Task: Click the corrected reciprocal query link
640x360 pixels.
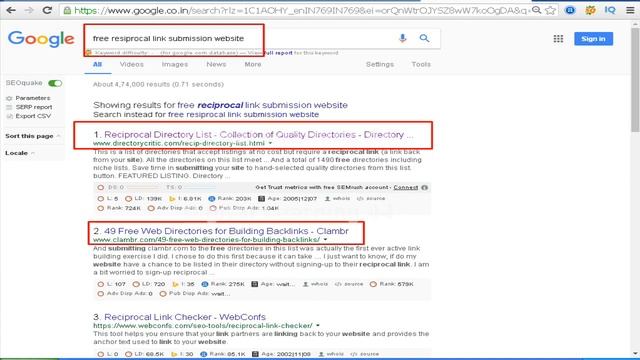Action: coord(262,105)
